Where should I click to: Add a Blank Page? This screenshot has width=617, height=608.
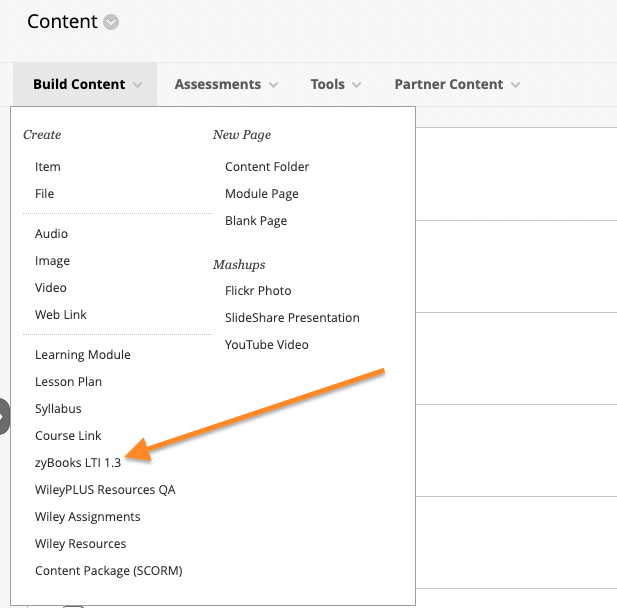256,221
